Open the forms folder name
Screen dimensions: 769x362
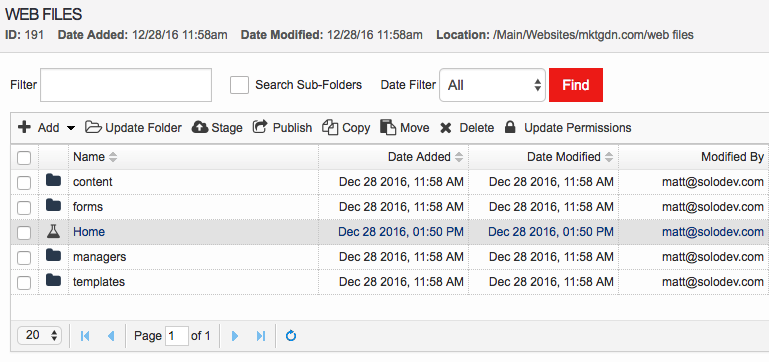point(88,207)
